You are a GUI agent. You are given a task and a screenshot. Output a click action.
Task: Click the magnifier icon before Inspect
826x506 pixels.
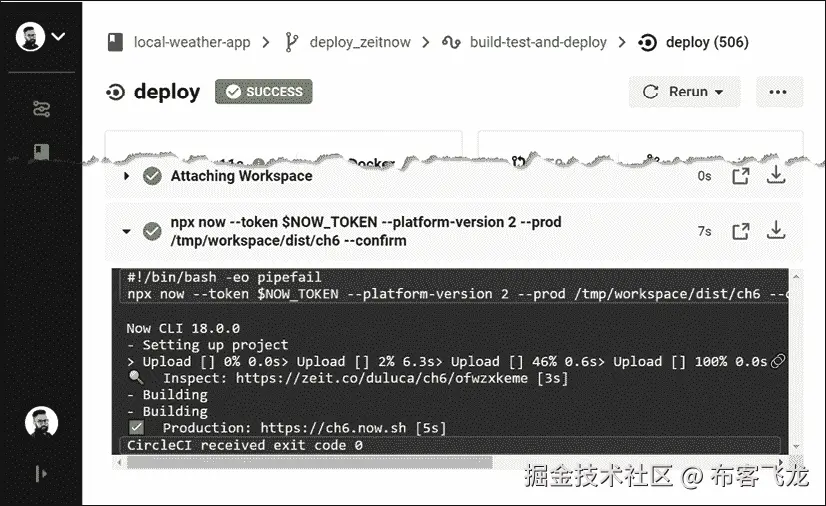(136, 377)
